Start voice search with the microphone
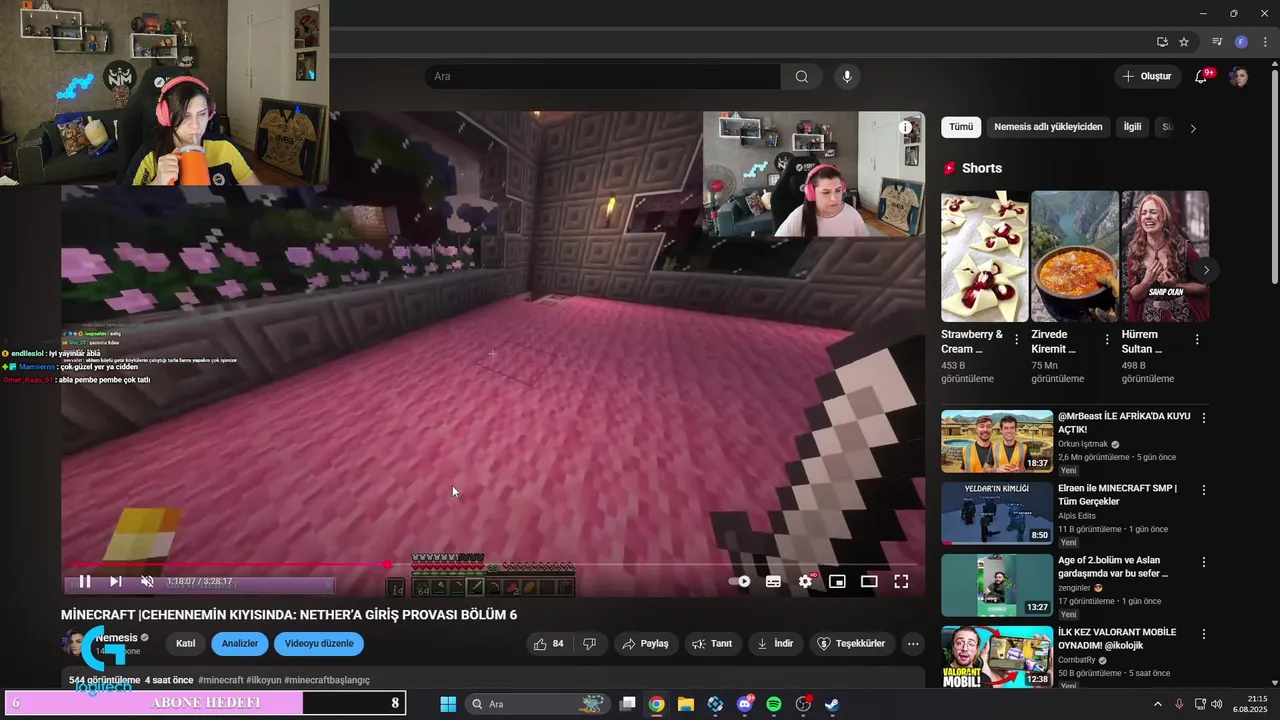 pos(847,76)
